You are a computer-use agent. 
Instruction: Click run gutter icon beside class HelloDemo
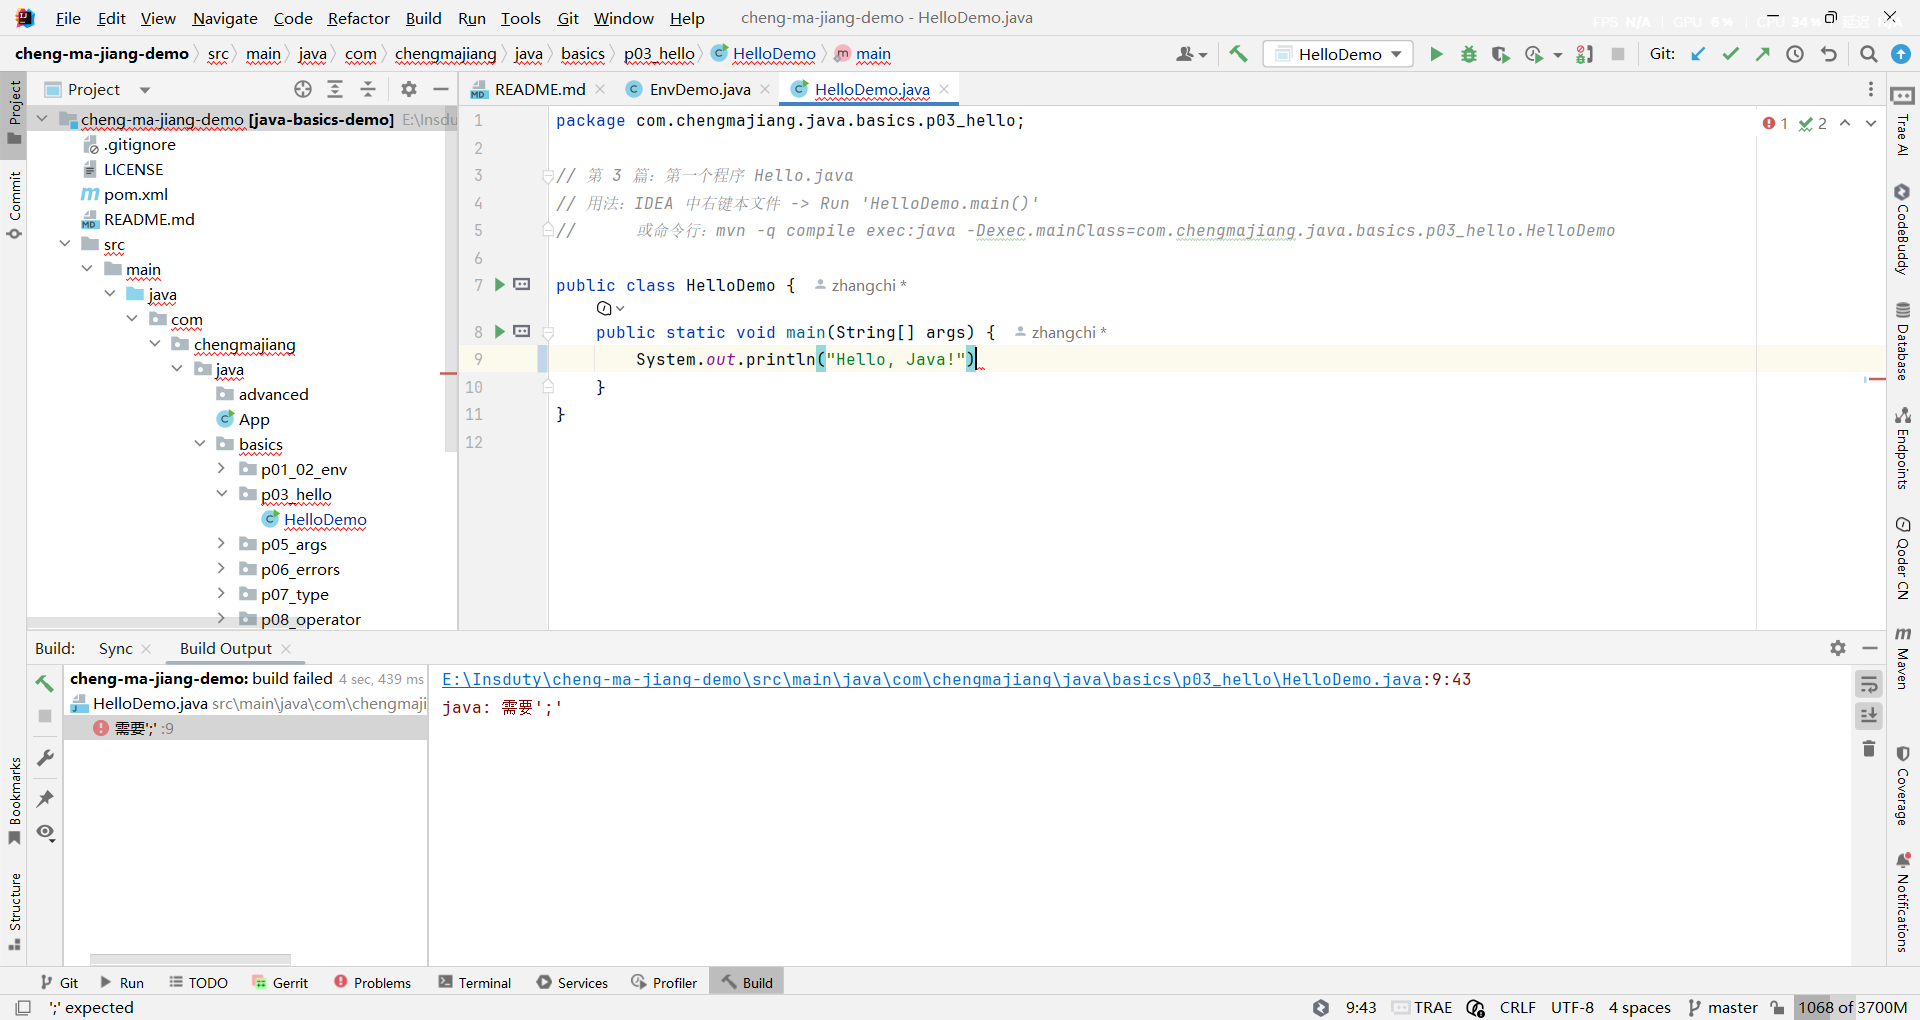click(500, 285)
